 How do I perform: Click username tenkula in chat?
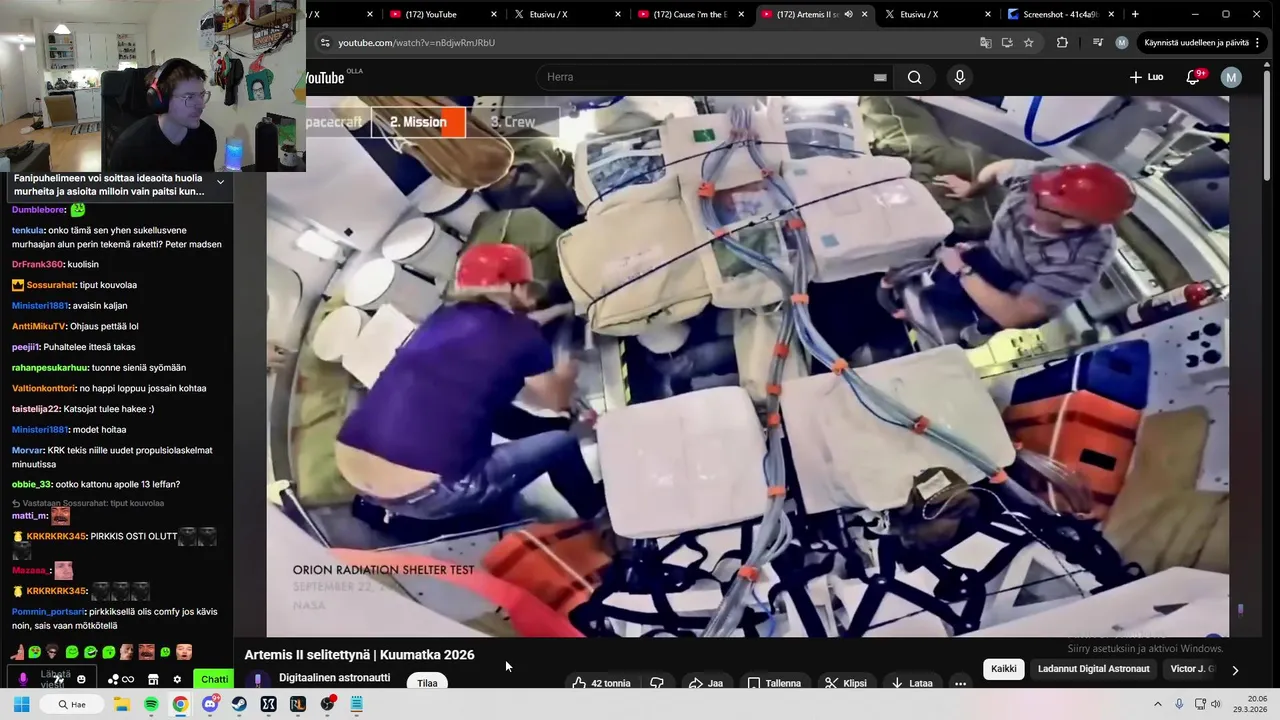tap(27, 230)
